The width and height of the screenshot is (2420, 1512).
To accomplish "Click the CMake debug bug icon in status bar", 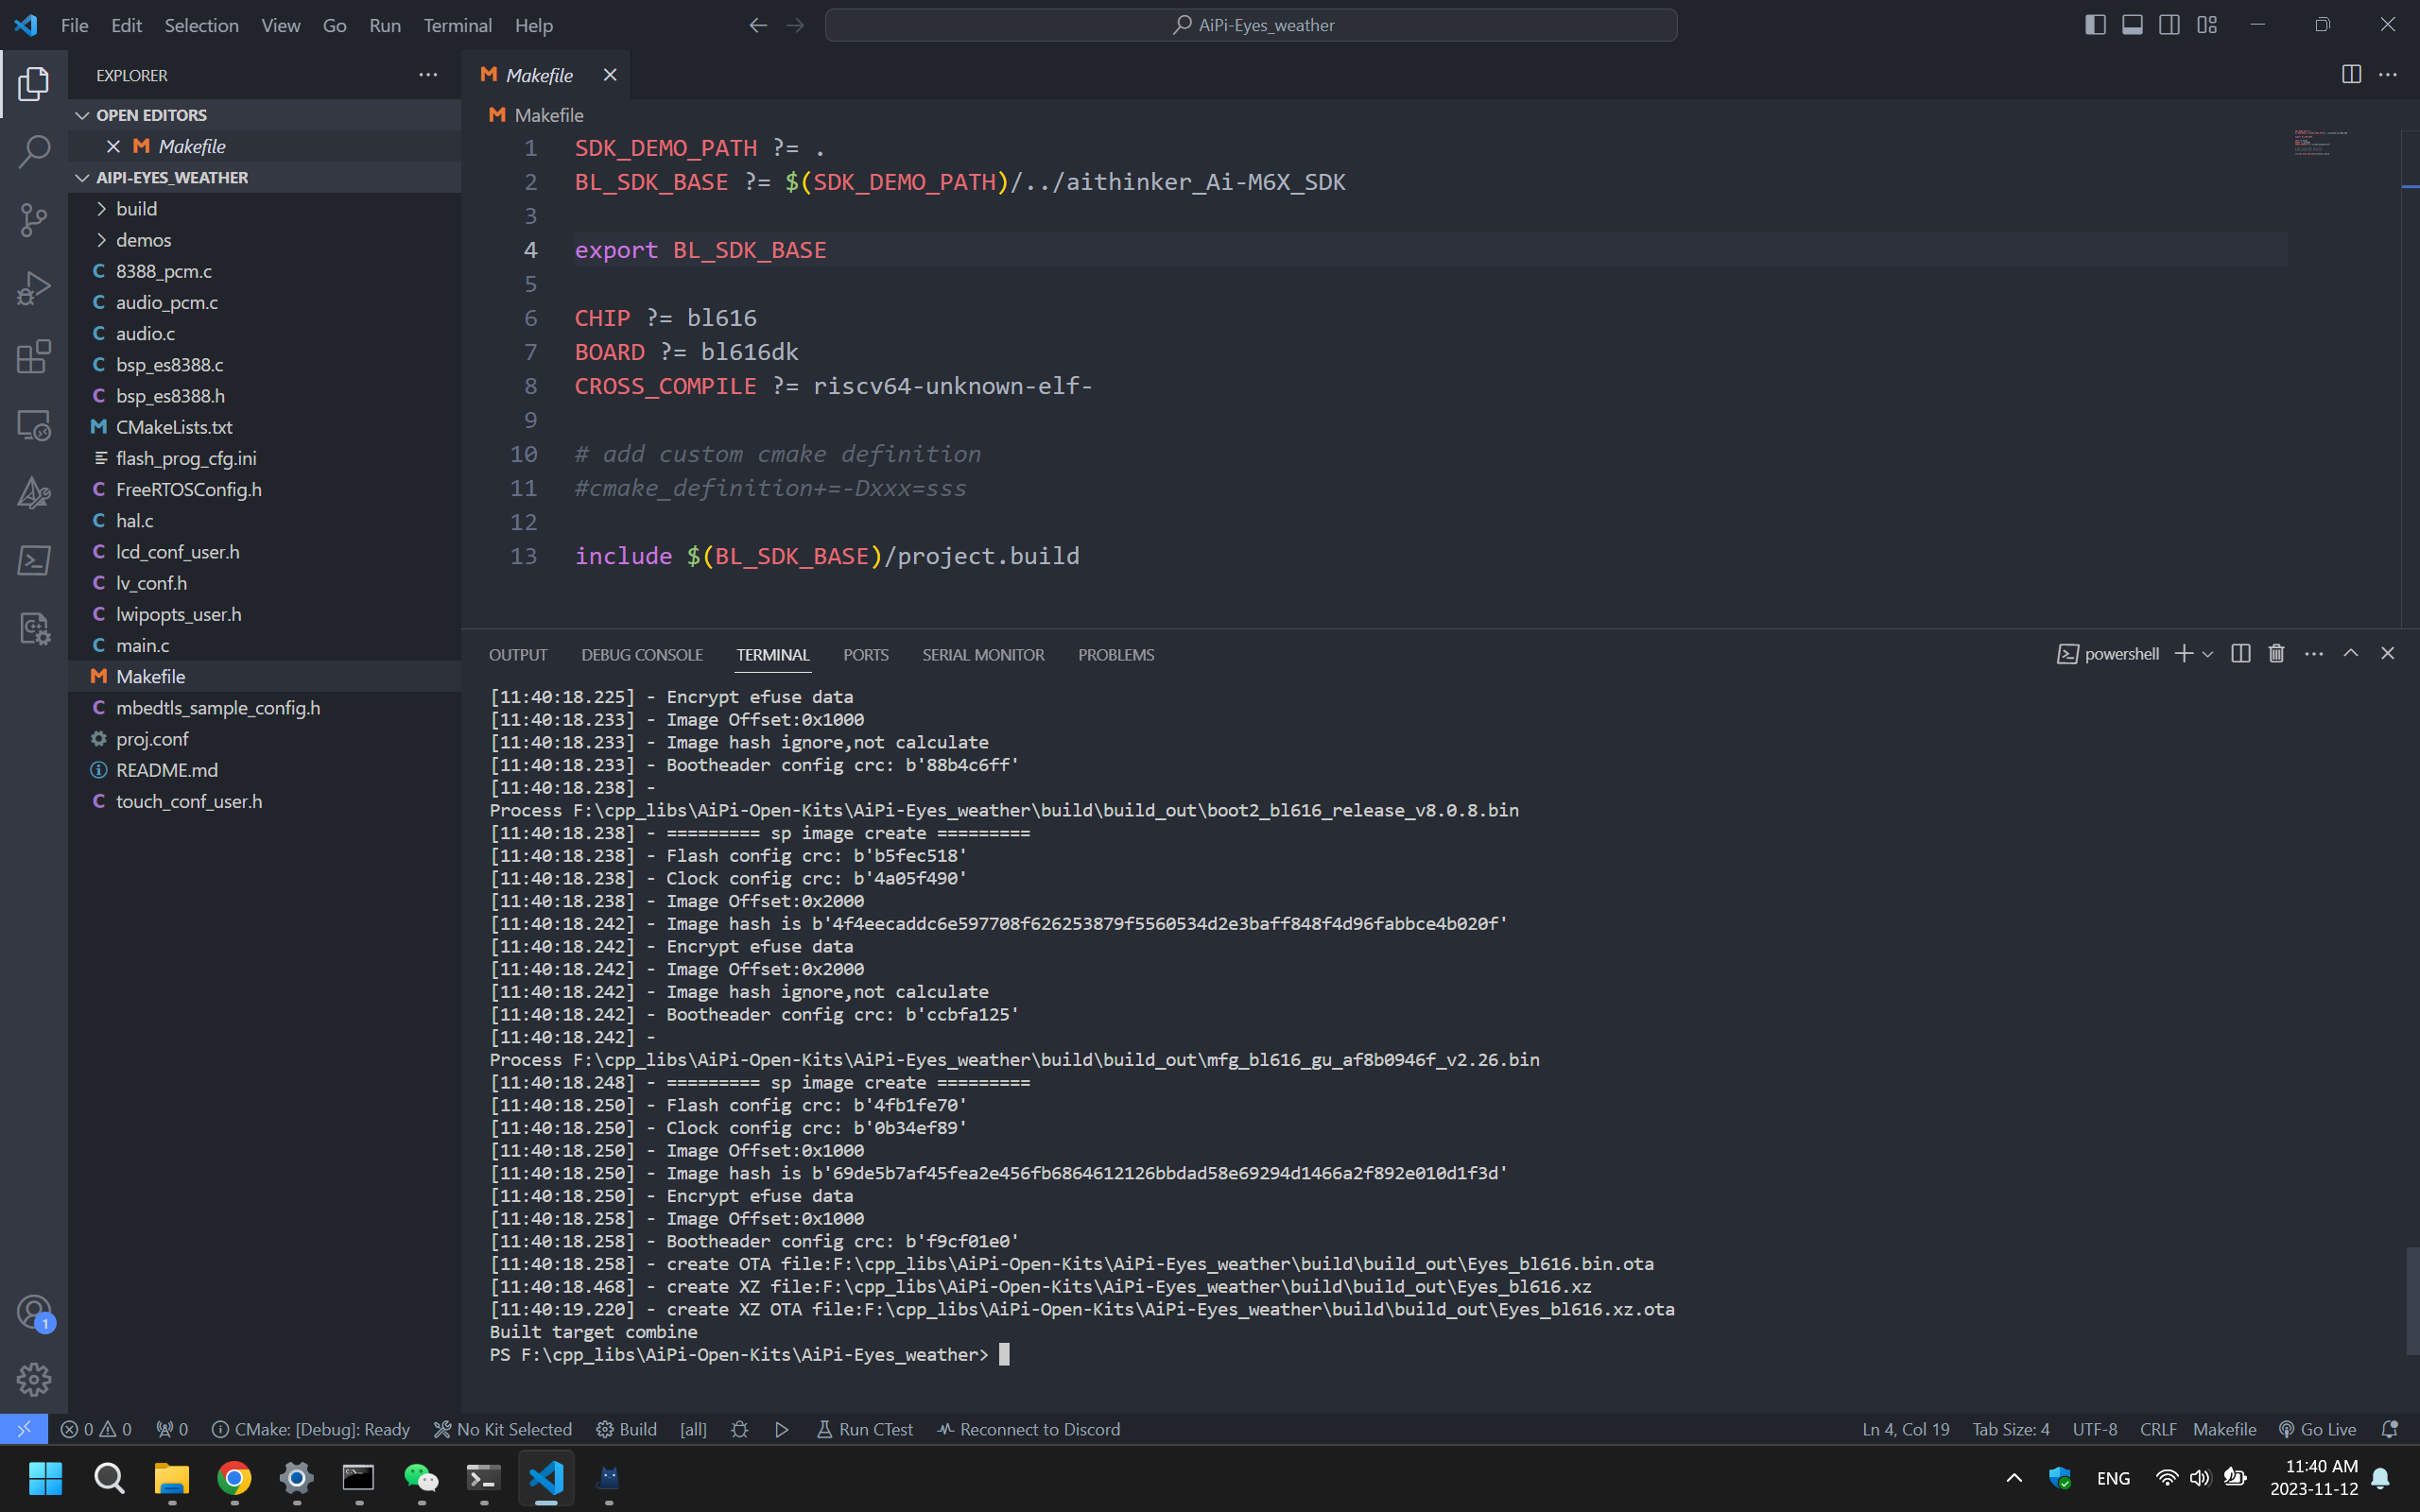I will pyautogui.click(x=740, y=1429).
